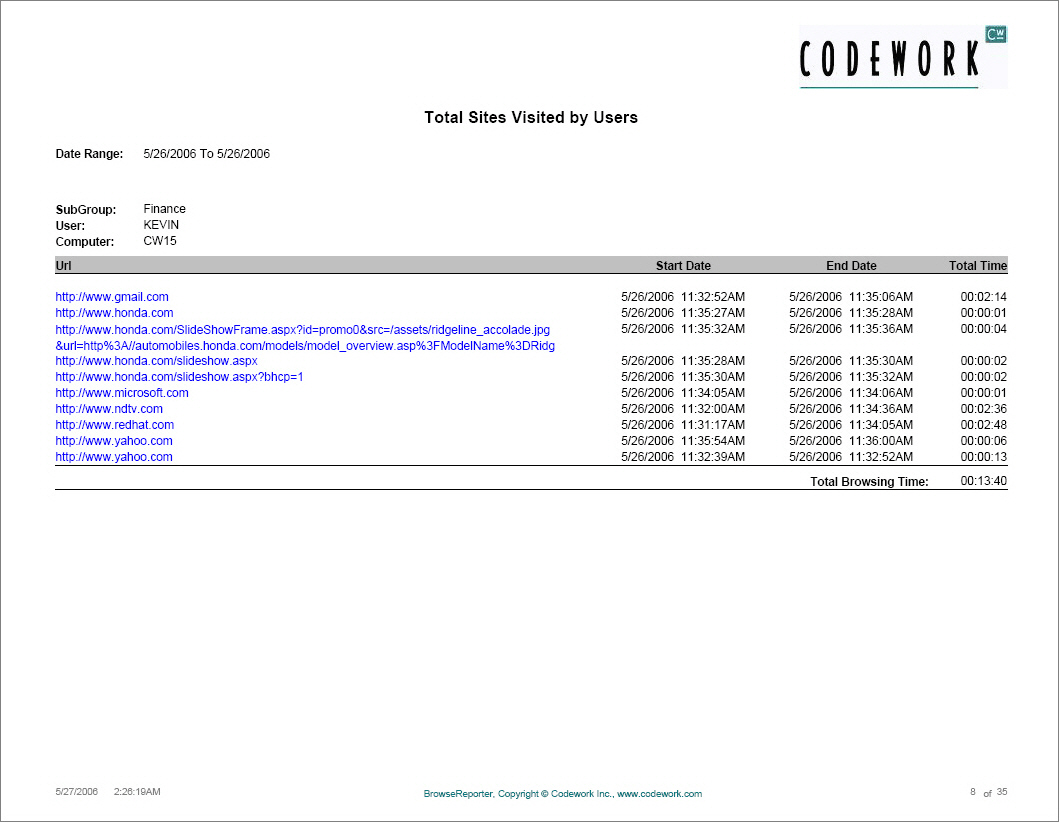Open the Honda SlideShowFrame.aspx promo link
This screenshot has width=1060, height=823.
pyautogui.click(x=302, y=329)
